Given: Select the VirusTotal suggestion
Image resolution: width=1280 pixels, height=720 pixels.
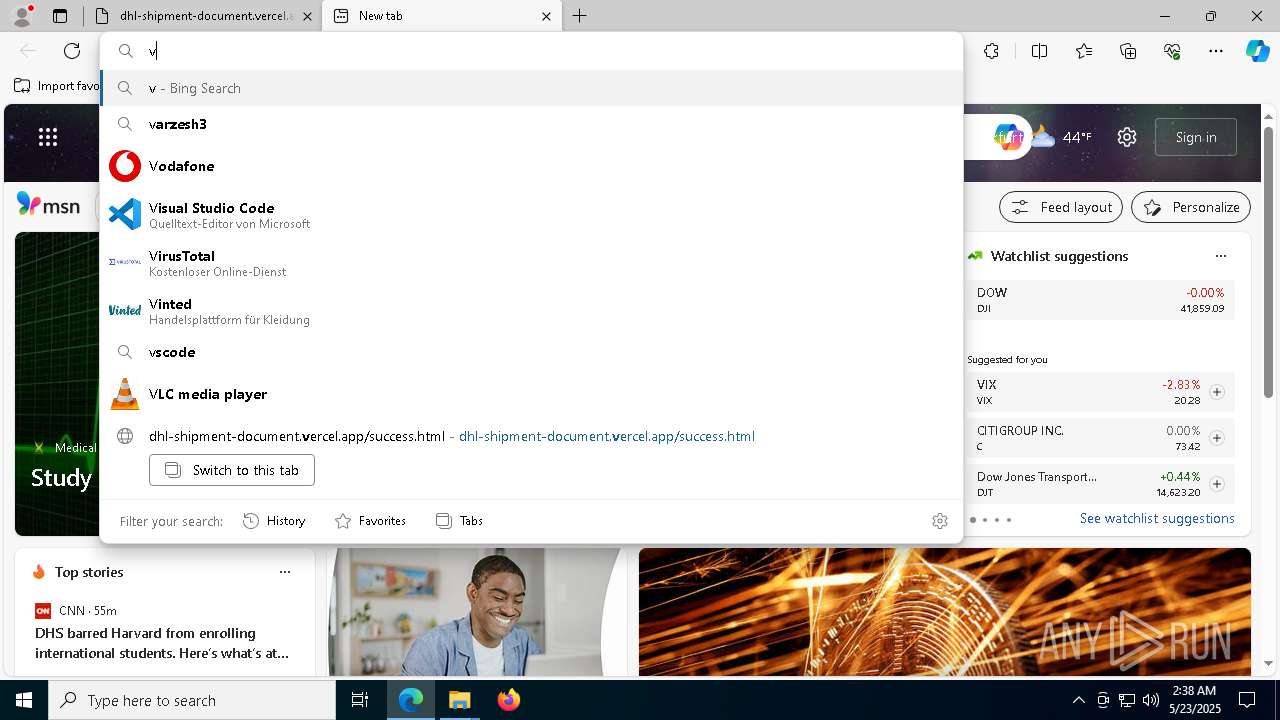Looking at the screenshot, I should (531, 262).
